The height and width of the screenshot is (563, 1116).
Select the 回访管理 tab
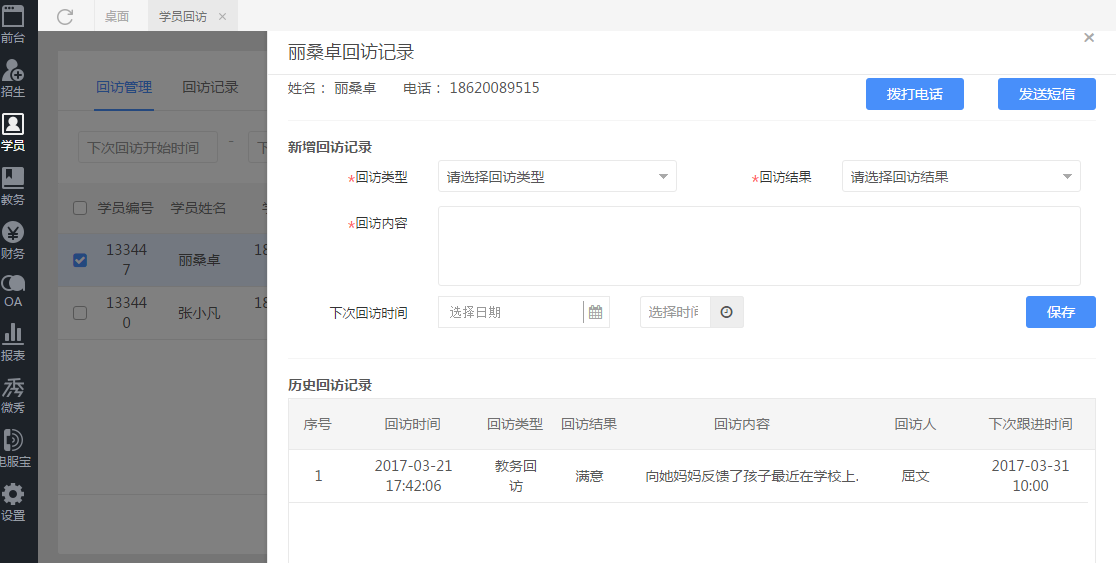pyautogui.click(x=124, y=88)
